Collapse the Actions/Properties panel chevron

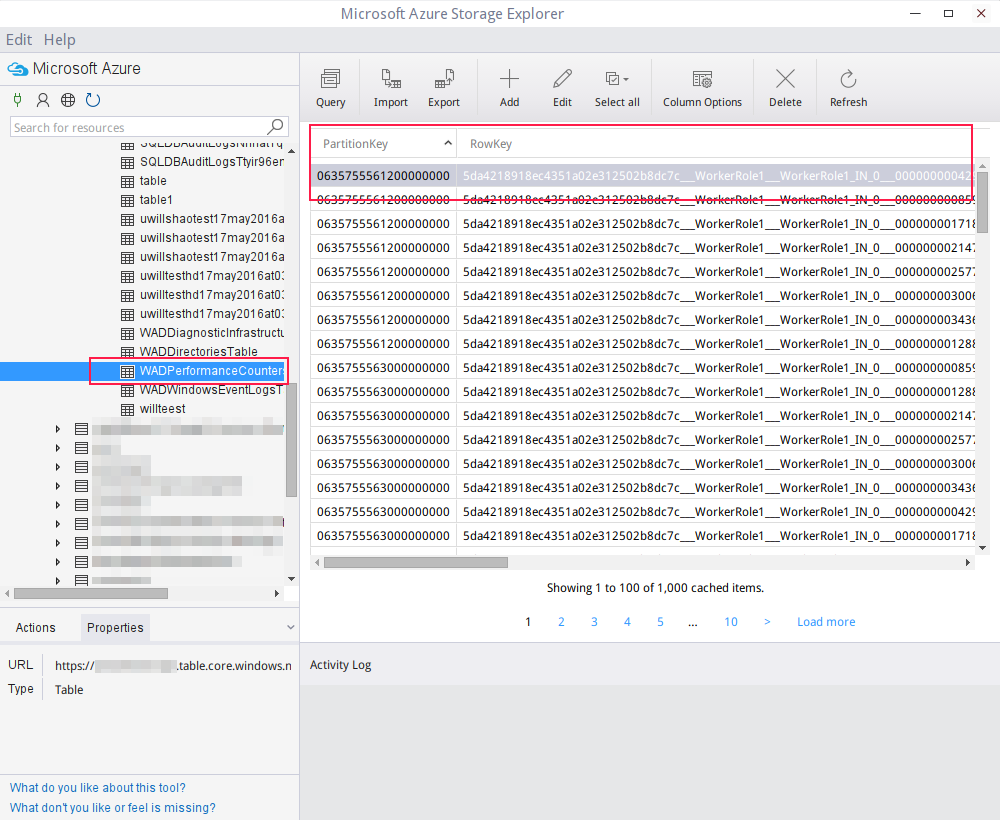[291, 627]
